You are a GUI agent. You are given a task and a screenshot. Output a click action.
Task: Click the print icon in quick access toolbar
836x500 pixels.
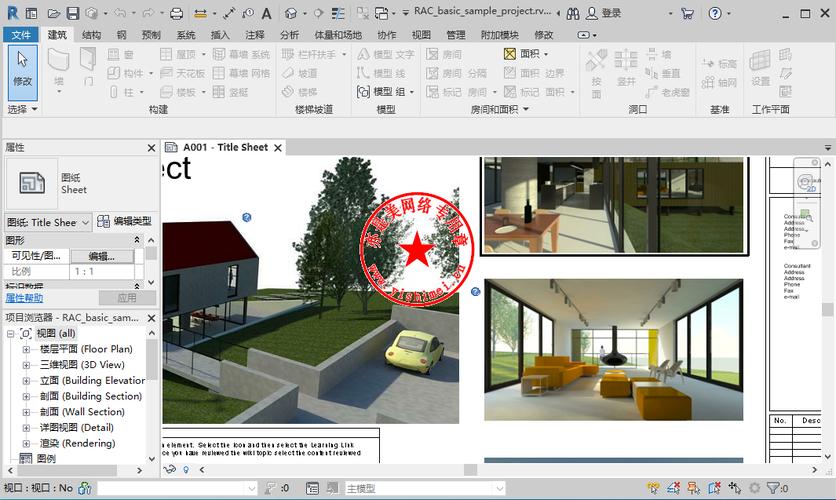176,13
